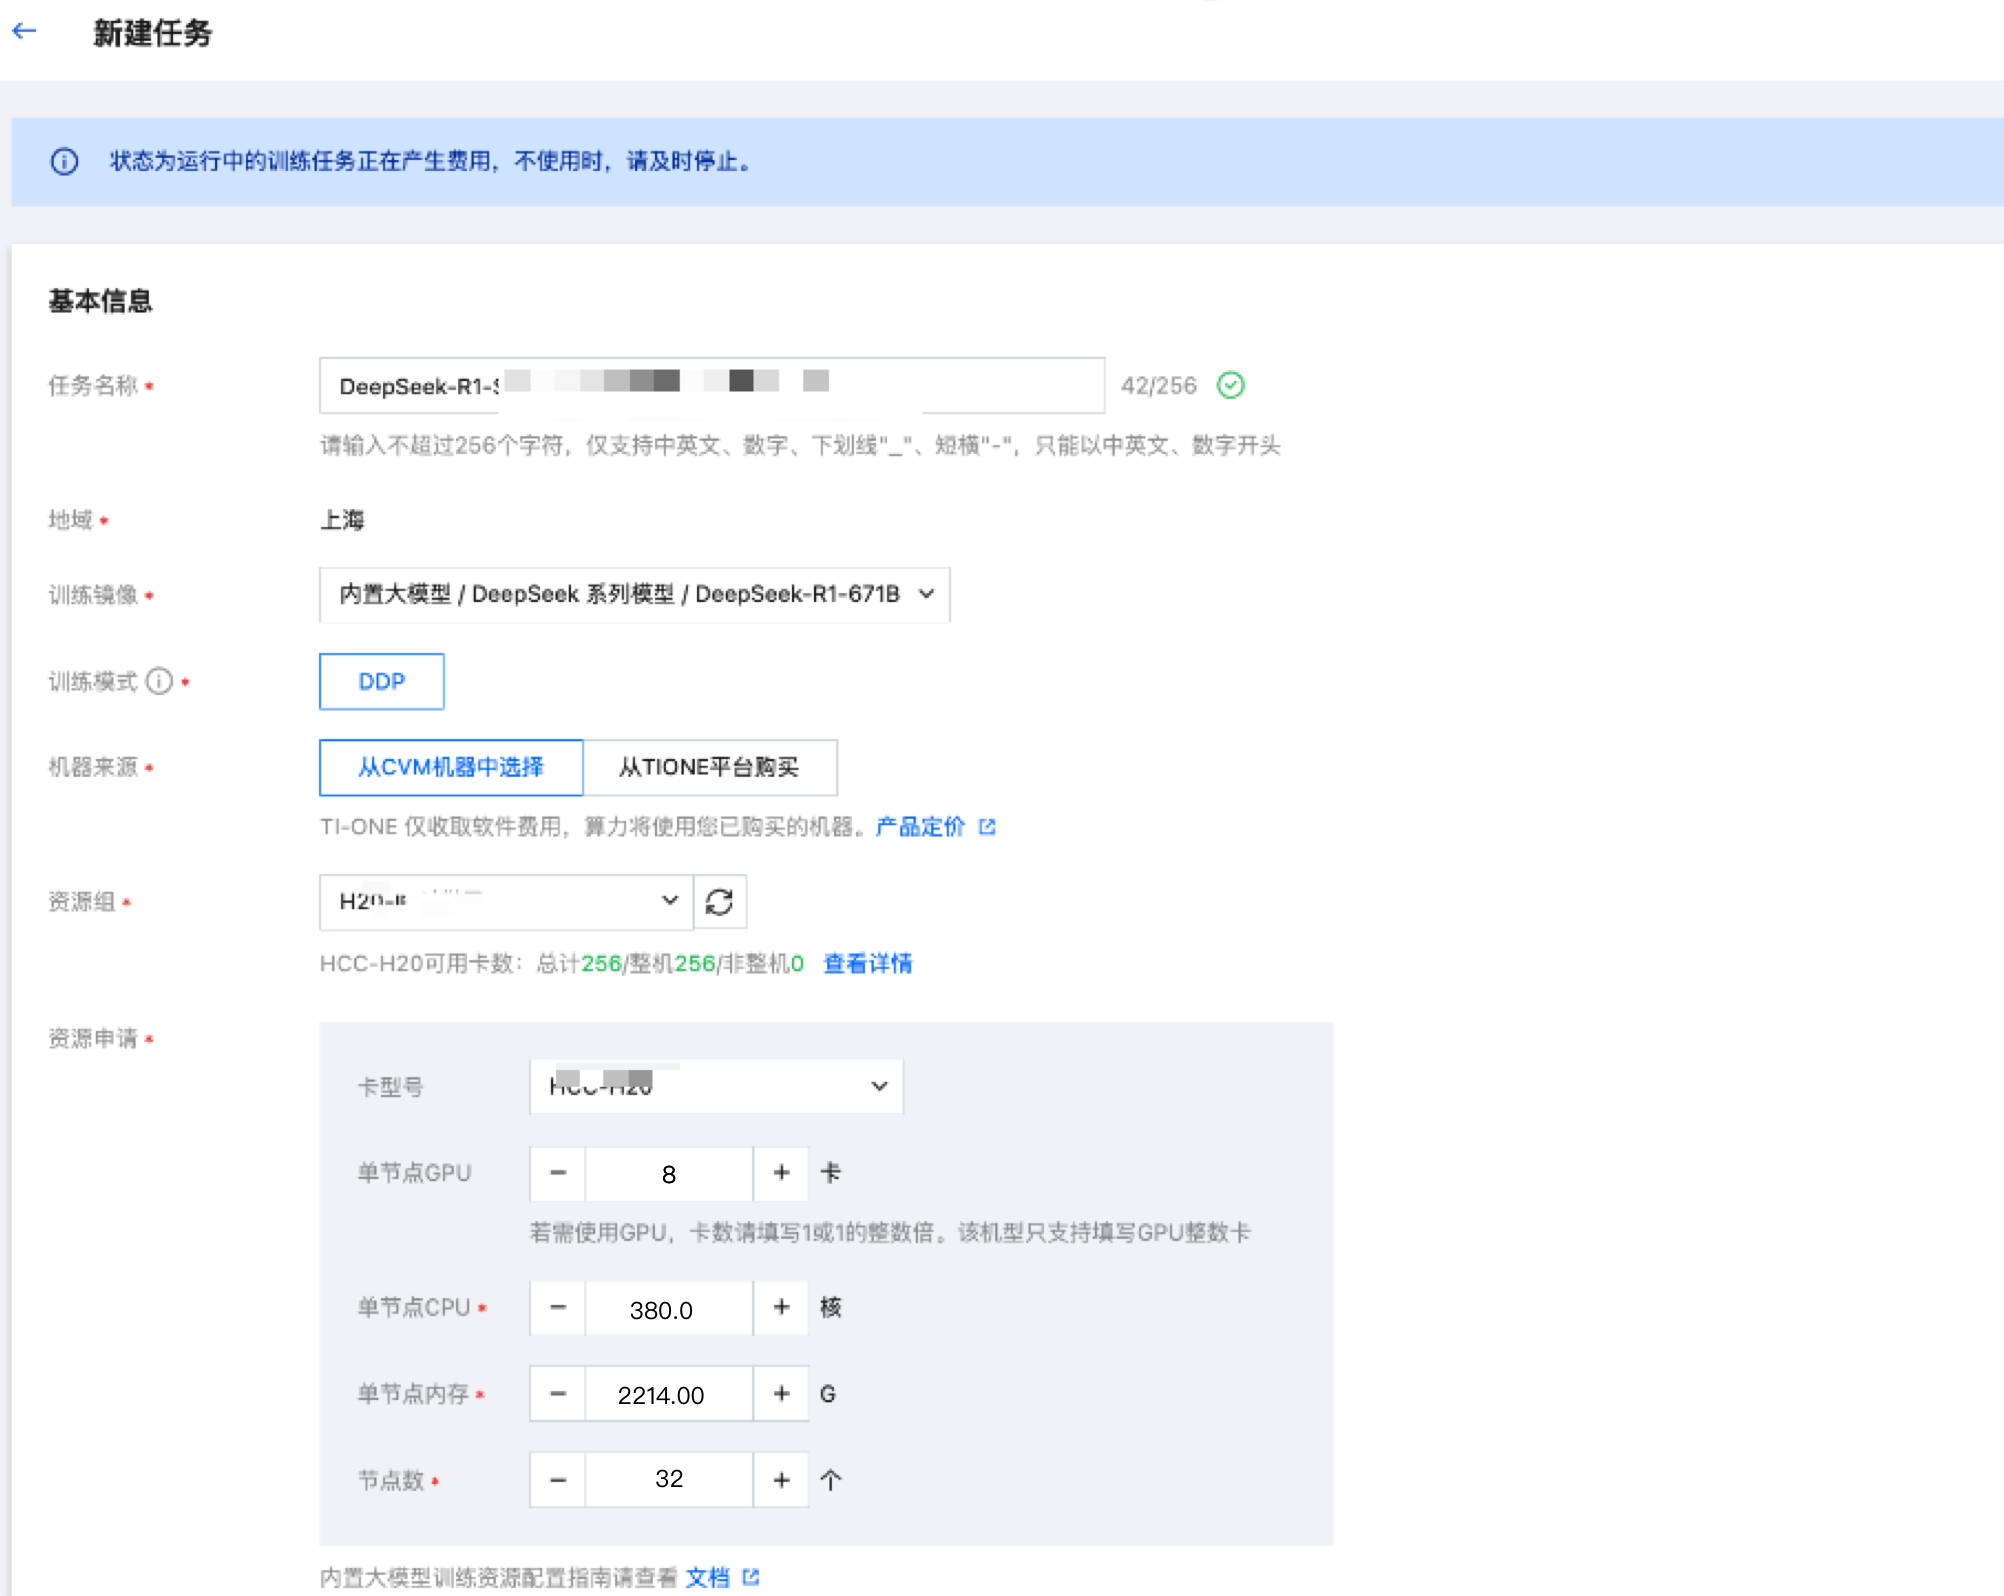Viewport: 2004px width, 1596px height.
Task: Click the 单节点CPU value field showing 380.0
Action: point(669,1308)
